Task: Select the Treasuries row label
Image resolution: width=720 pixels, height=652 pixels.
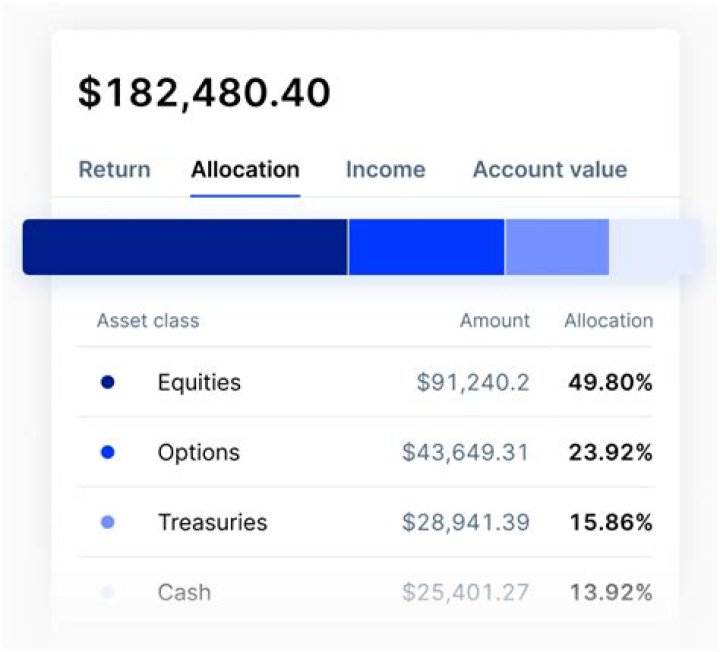Action: tap(212, 522)
